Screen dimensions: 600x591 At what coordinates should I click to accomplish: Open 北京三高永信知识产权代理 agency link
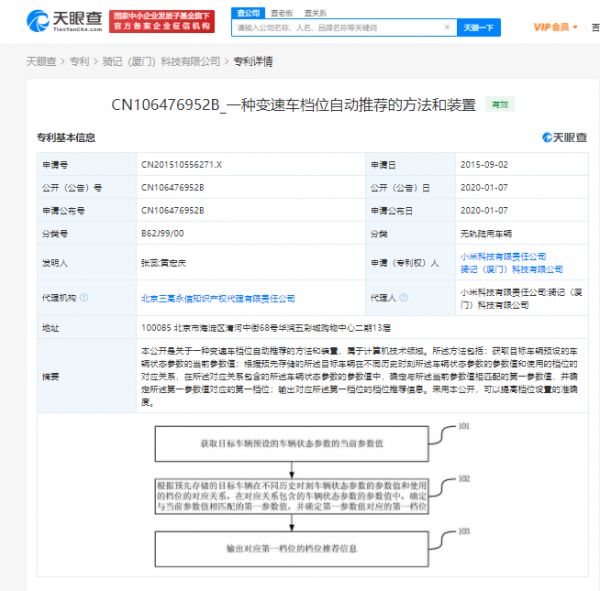(218, 298)
